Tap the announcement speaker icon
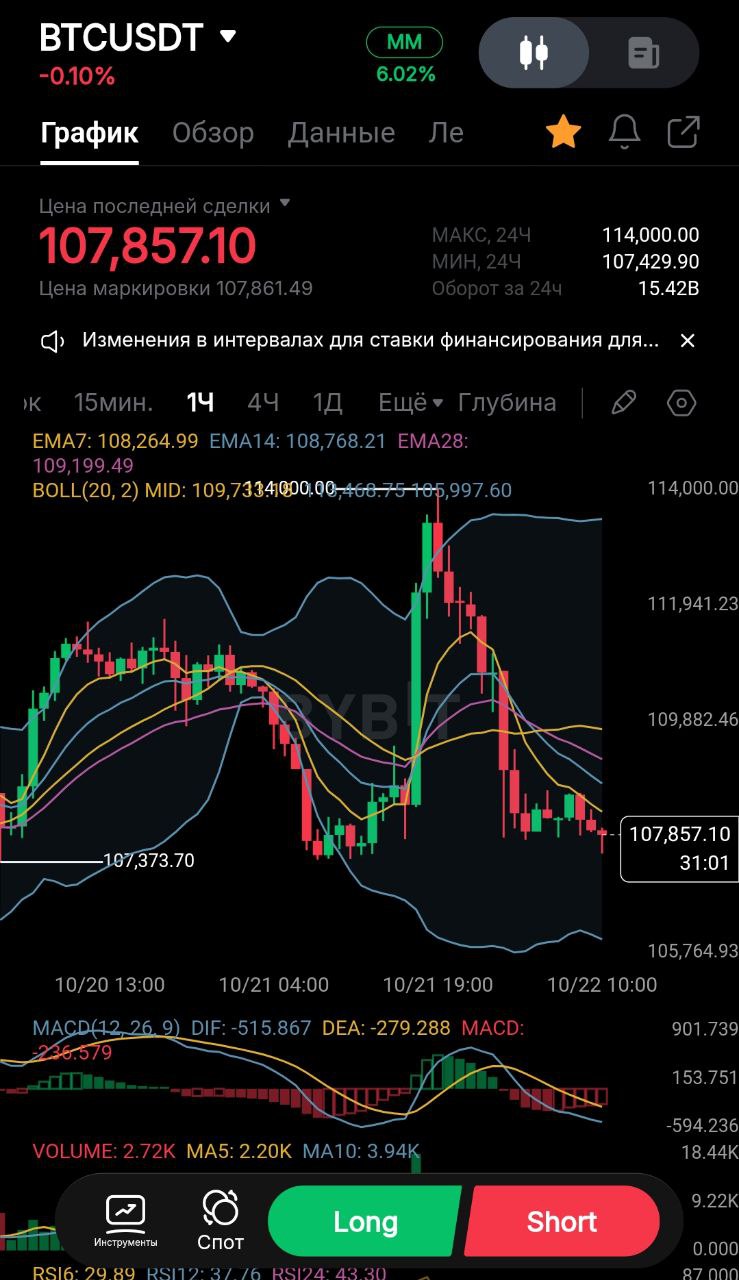This screenshot has width=739, height=1280. tap(52, 341)
